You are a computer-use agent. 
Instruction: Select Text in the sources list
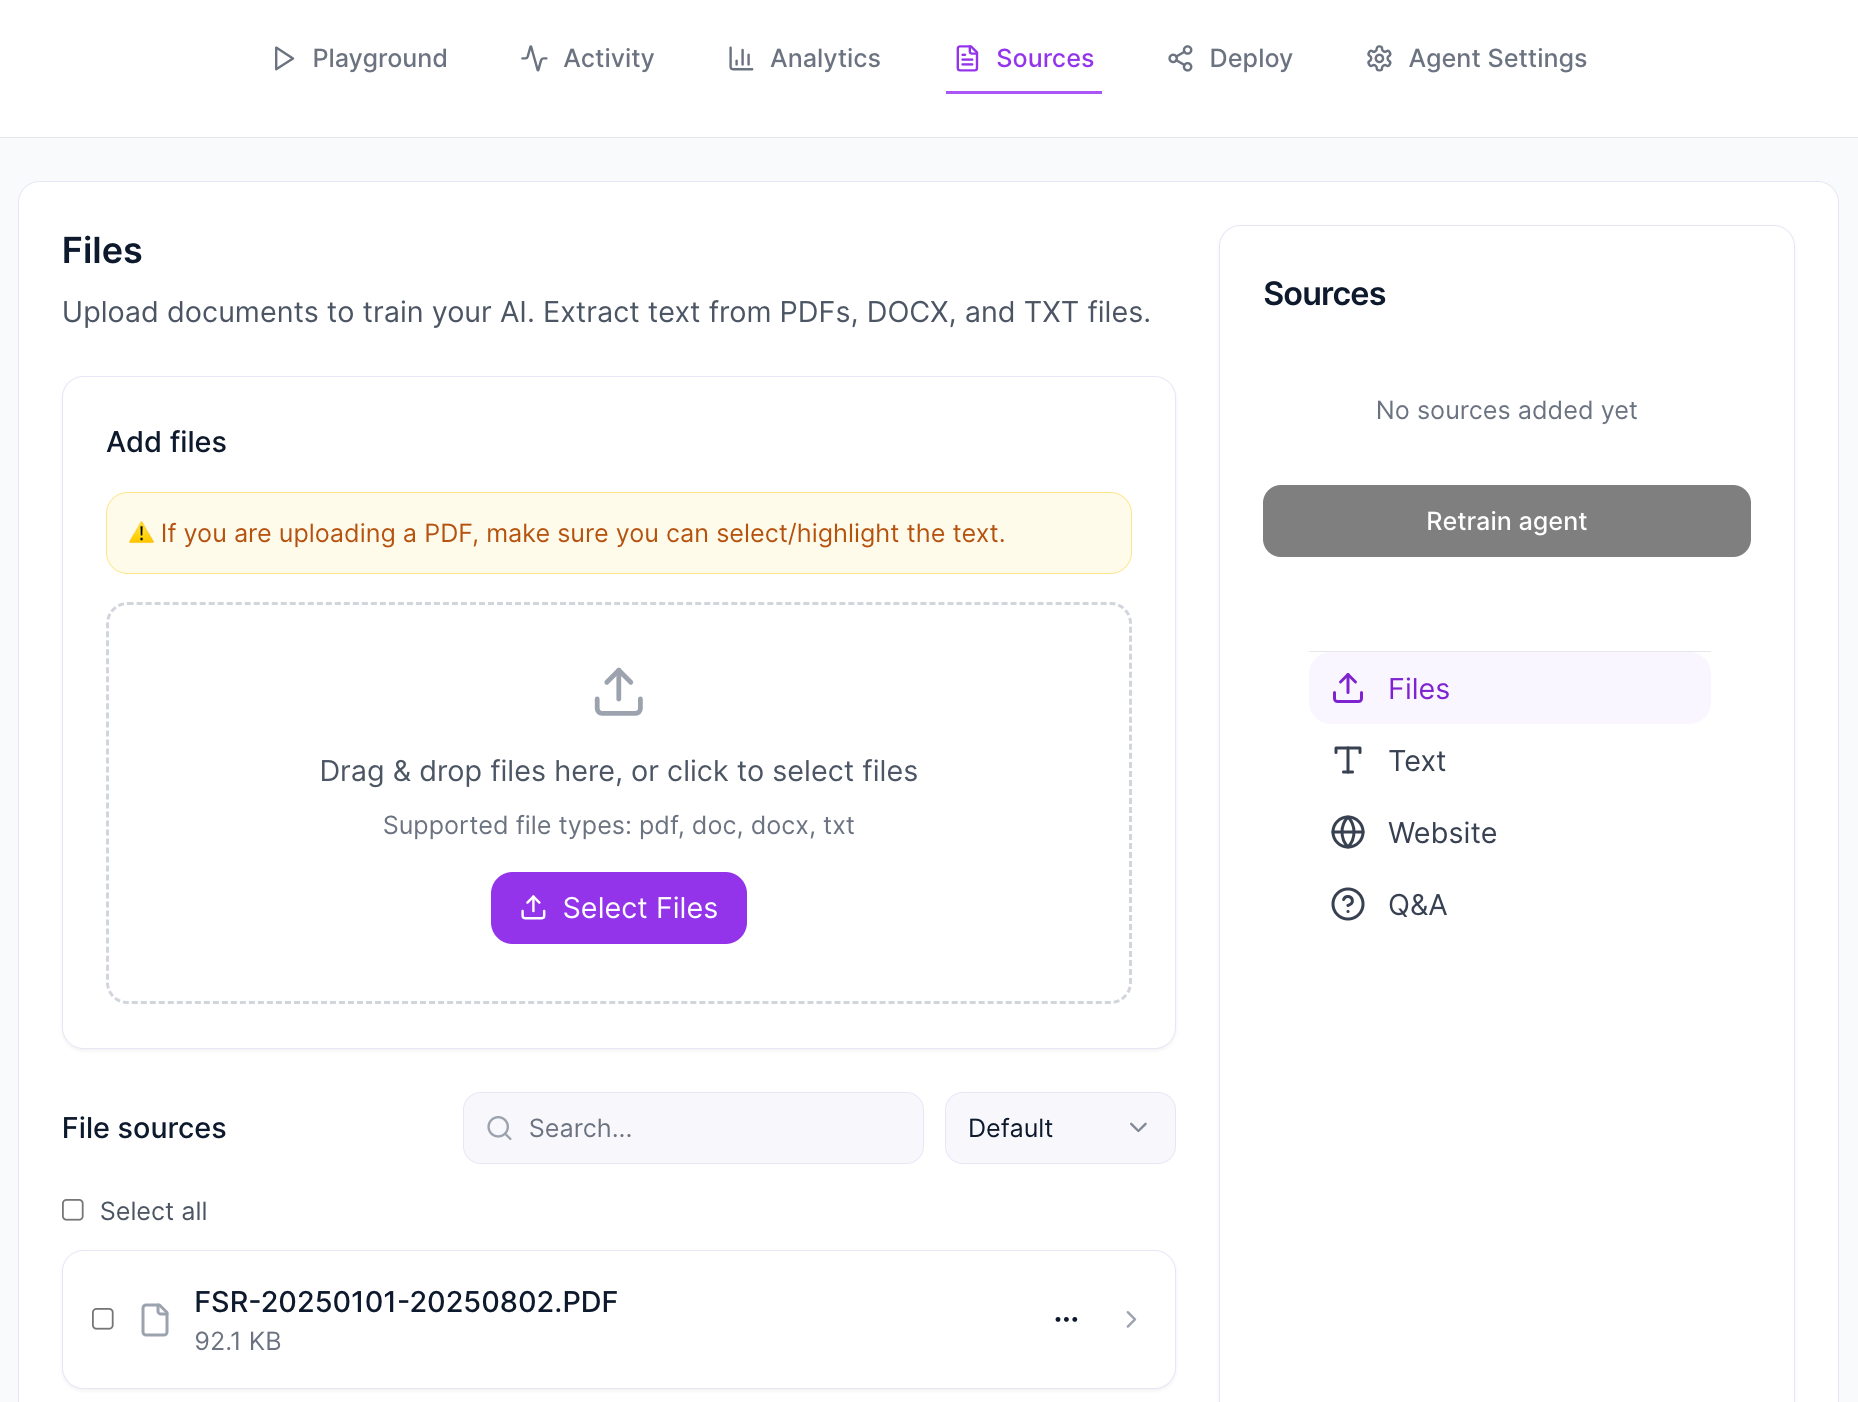(1510, 761)
